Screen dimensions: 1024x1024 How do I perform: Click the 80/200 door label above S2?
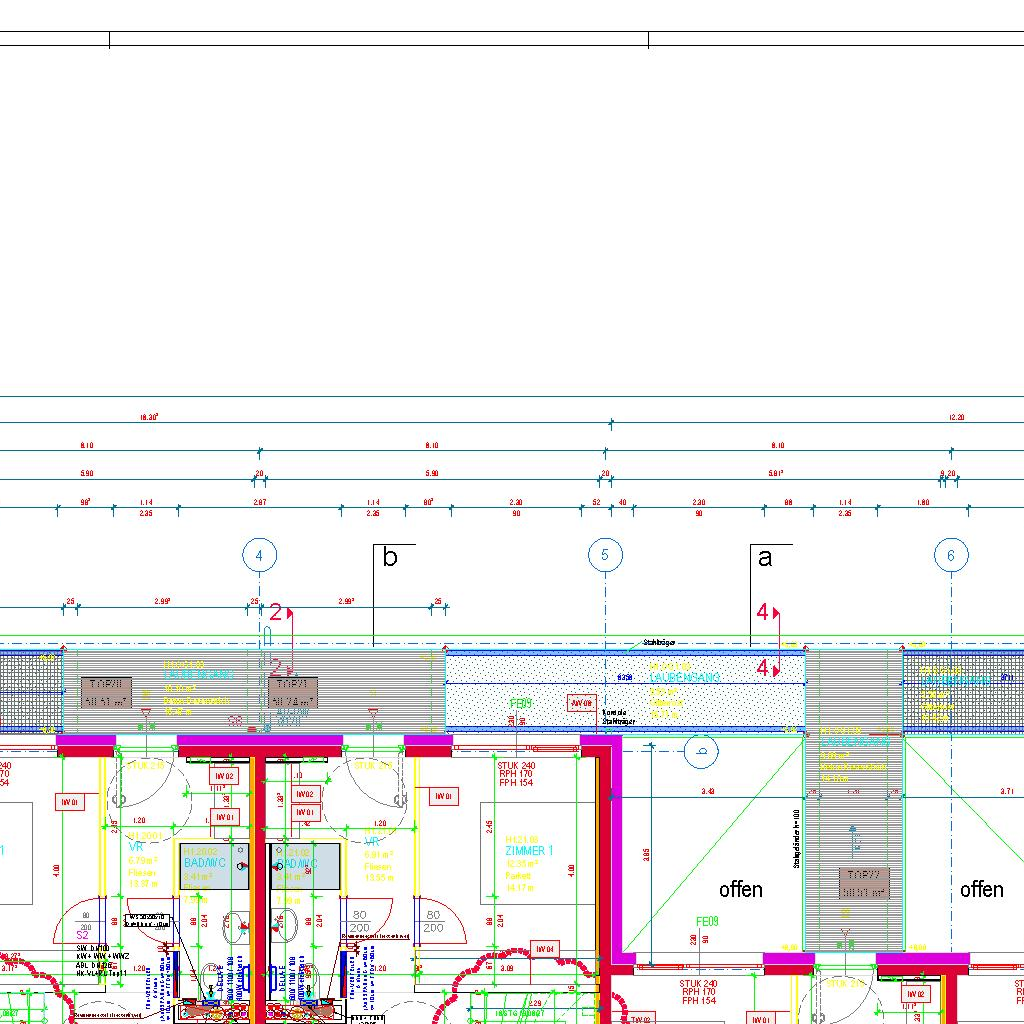pos(88,921)
